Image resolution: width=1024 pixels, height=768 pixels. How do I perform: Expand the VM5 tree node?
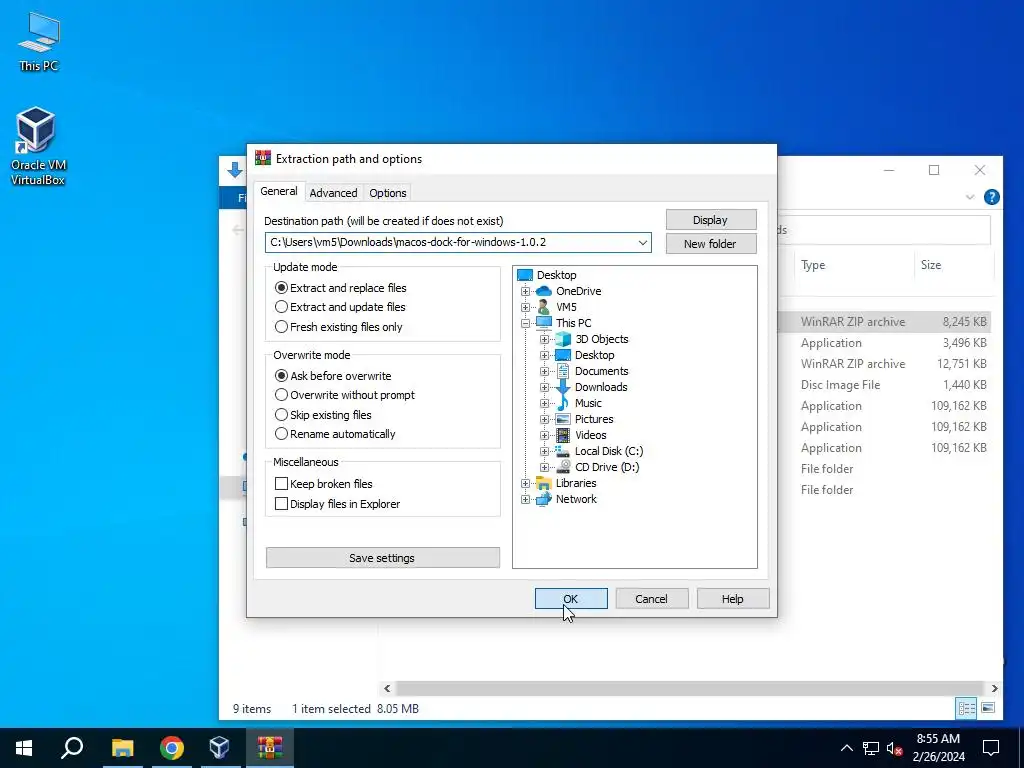tap(525, 307)
